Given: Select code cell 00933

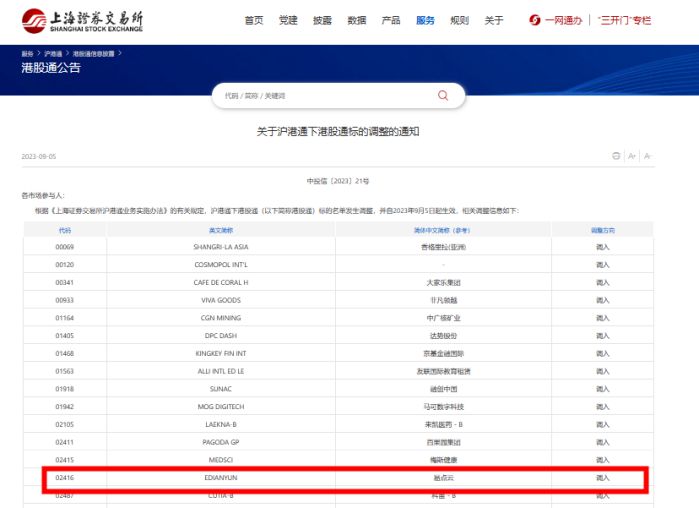Looking at the screenshot, I should pos(65,300).
